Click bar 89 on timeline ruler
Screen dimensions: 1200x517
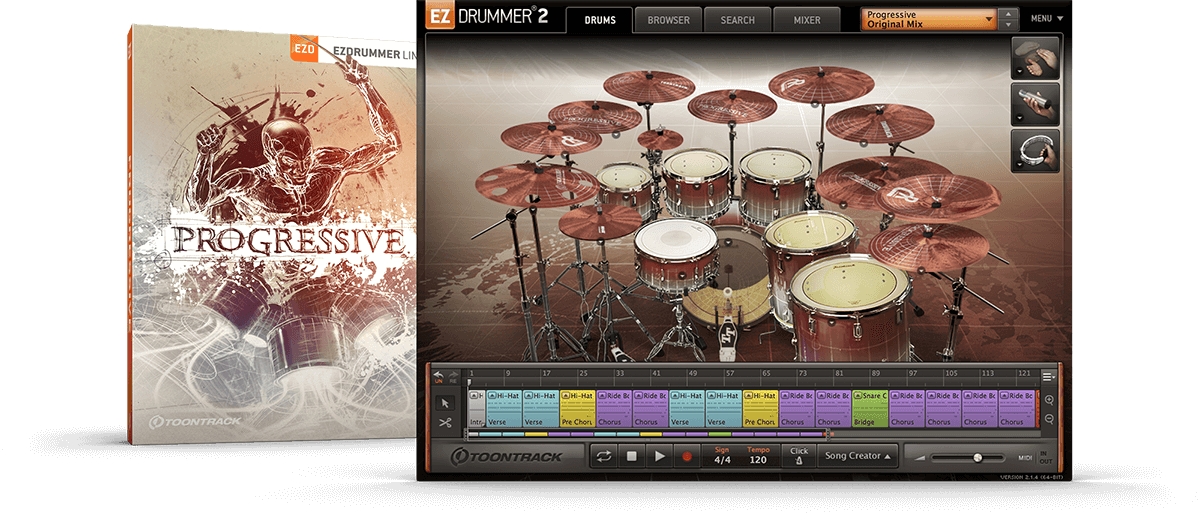(x=876, y=373)
